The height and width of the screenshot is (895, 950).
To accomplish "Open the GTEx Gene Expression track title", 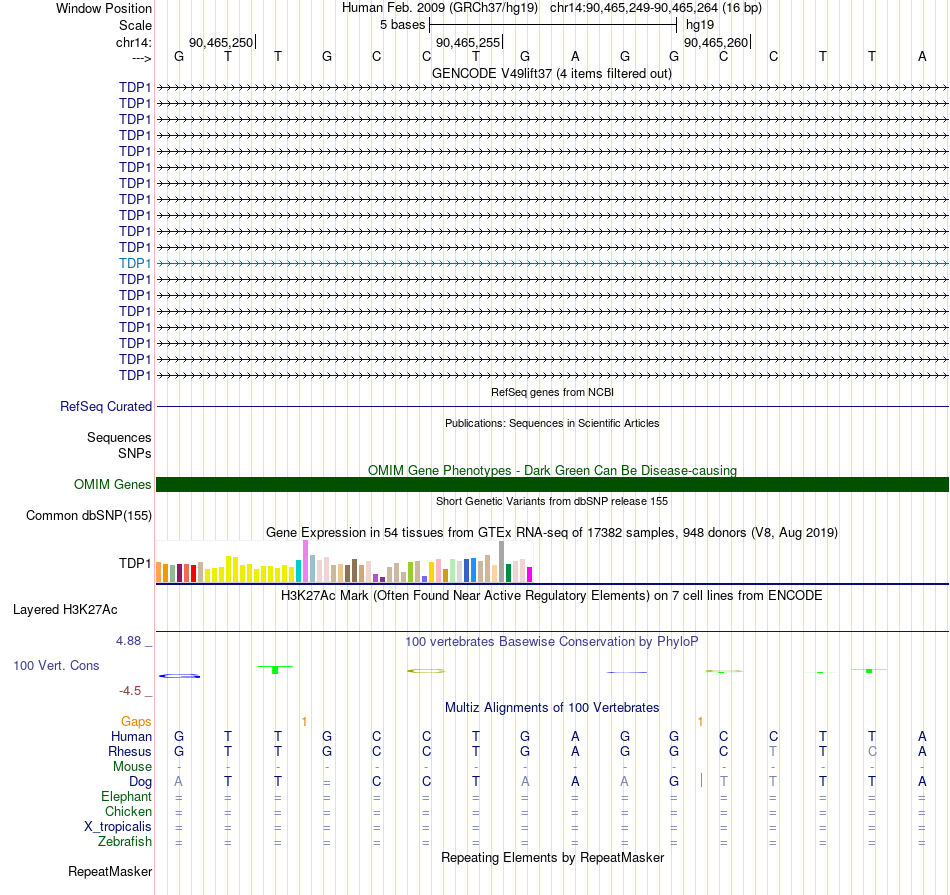I will click(552, 532).
